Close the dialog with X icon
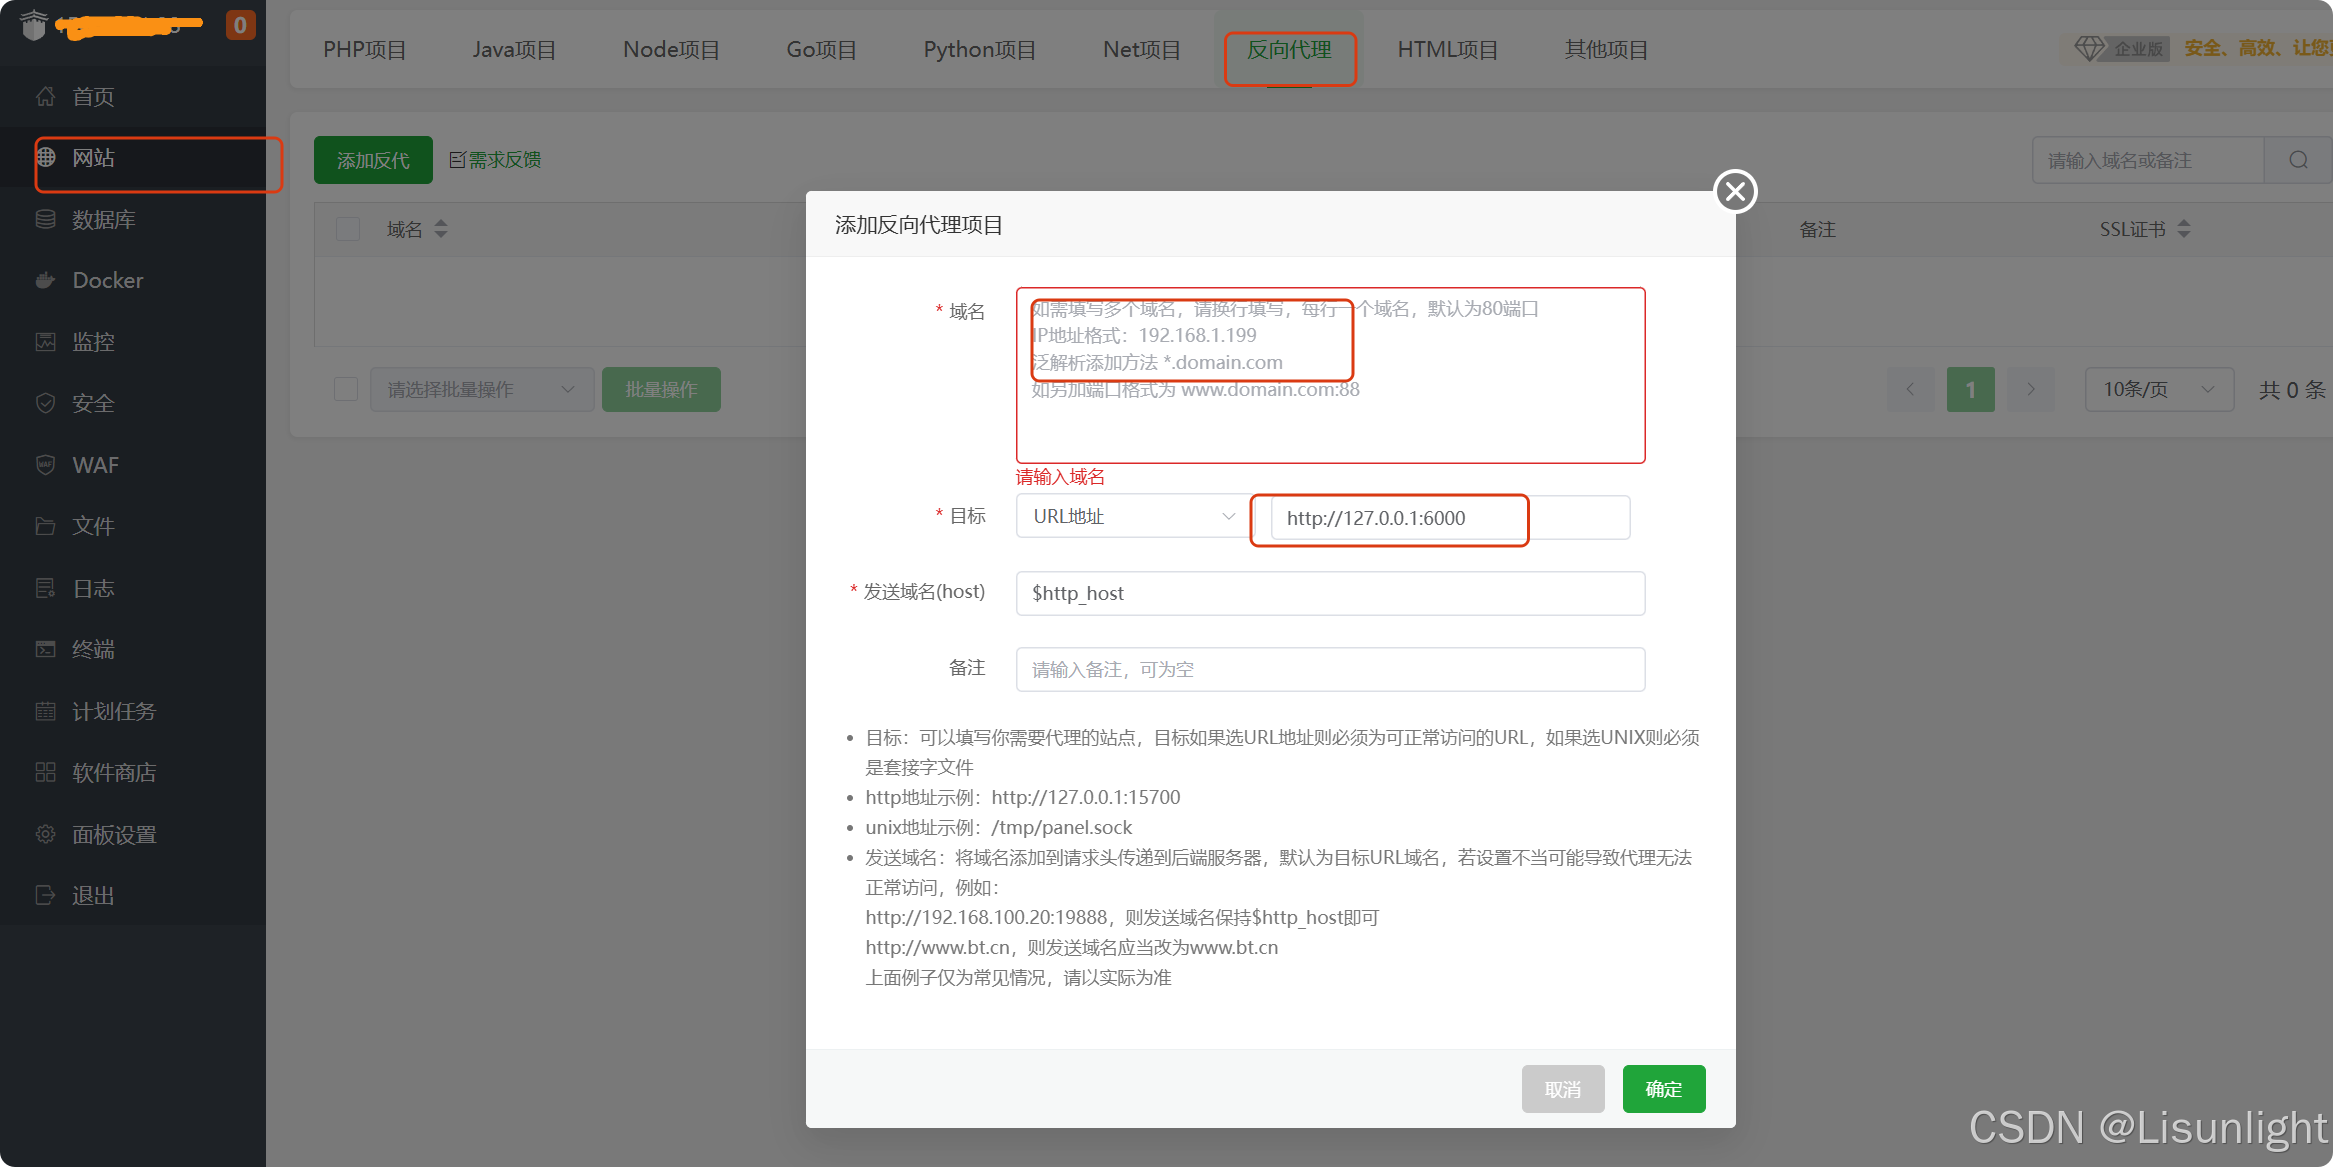 coord(1735,191)
